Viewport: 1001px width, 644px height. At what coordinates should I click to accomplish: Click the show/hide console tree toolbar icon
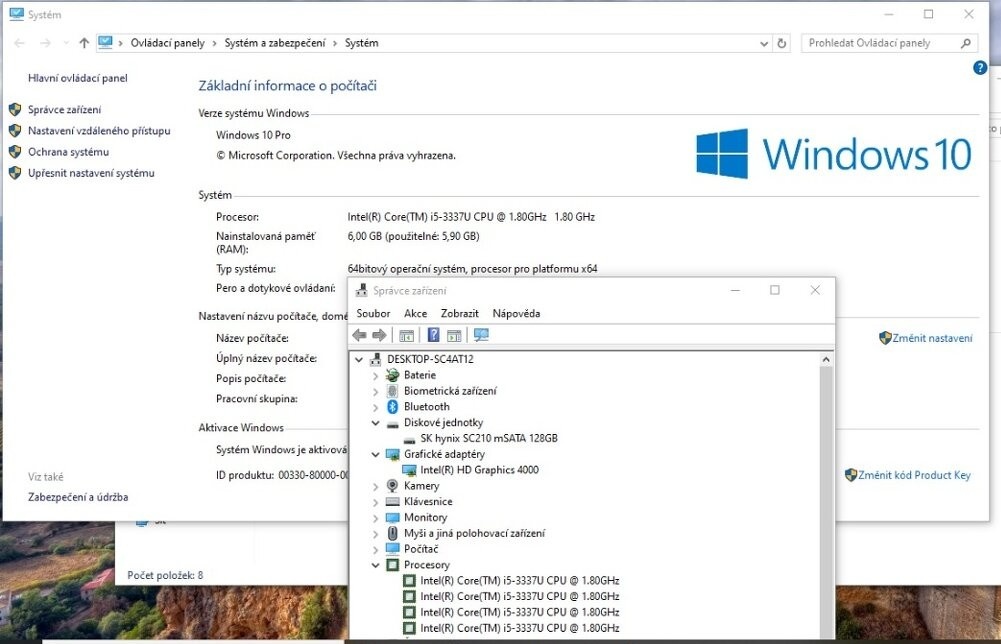(407, 335)
